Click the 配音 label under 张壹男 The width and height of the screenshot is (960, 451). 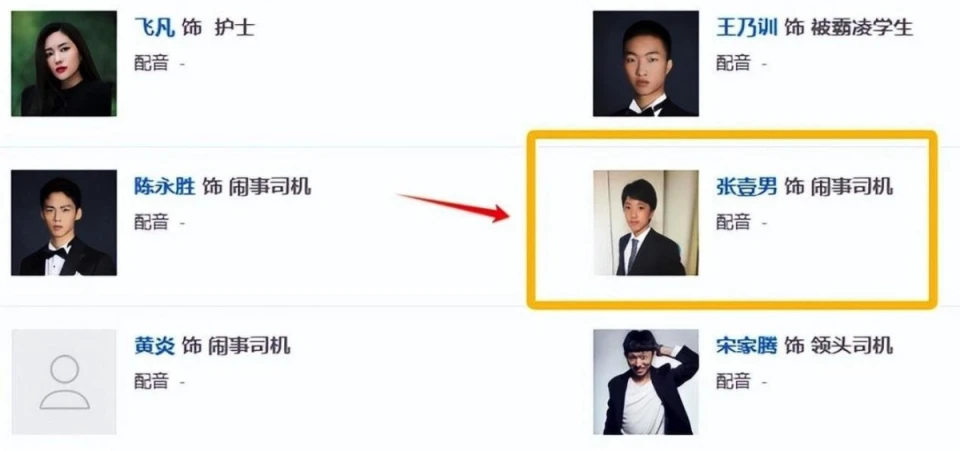[x=733, y=222]
